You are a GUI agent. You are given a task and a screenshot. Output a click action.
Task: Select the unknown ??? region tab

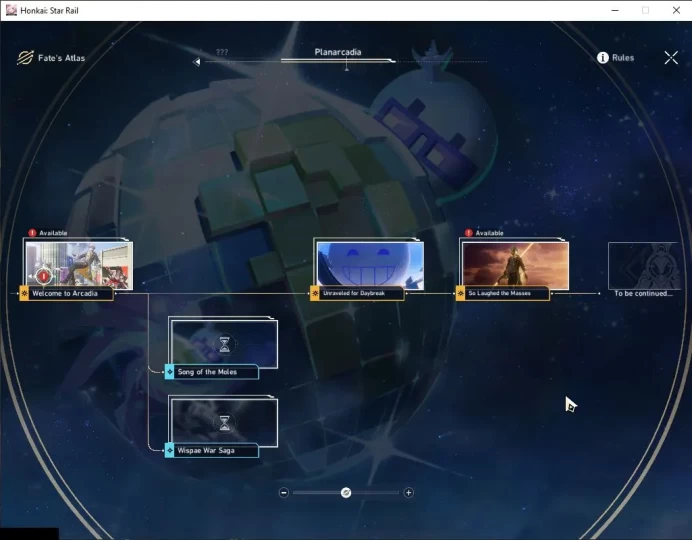coord(222,52)
